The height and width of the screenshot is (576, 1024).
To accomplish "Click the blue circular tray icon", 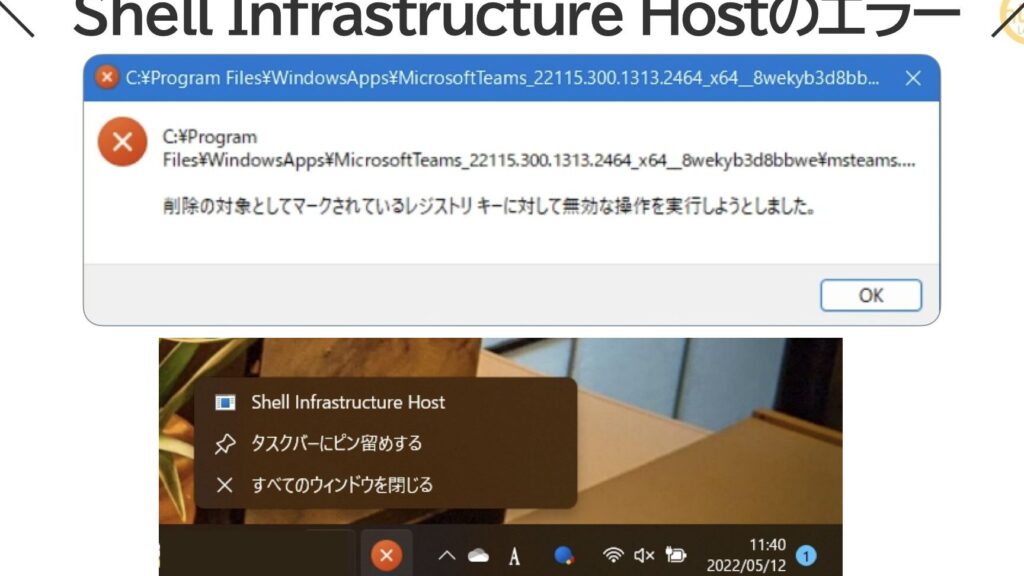I will click(564, 556).
